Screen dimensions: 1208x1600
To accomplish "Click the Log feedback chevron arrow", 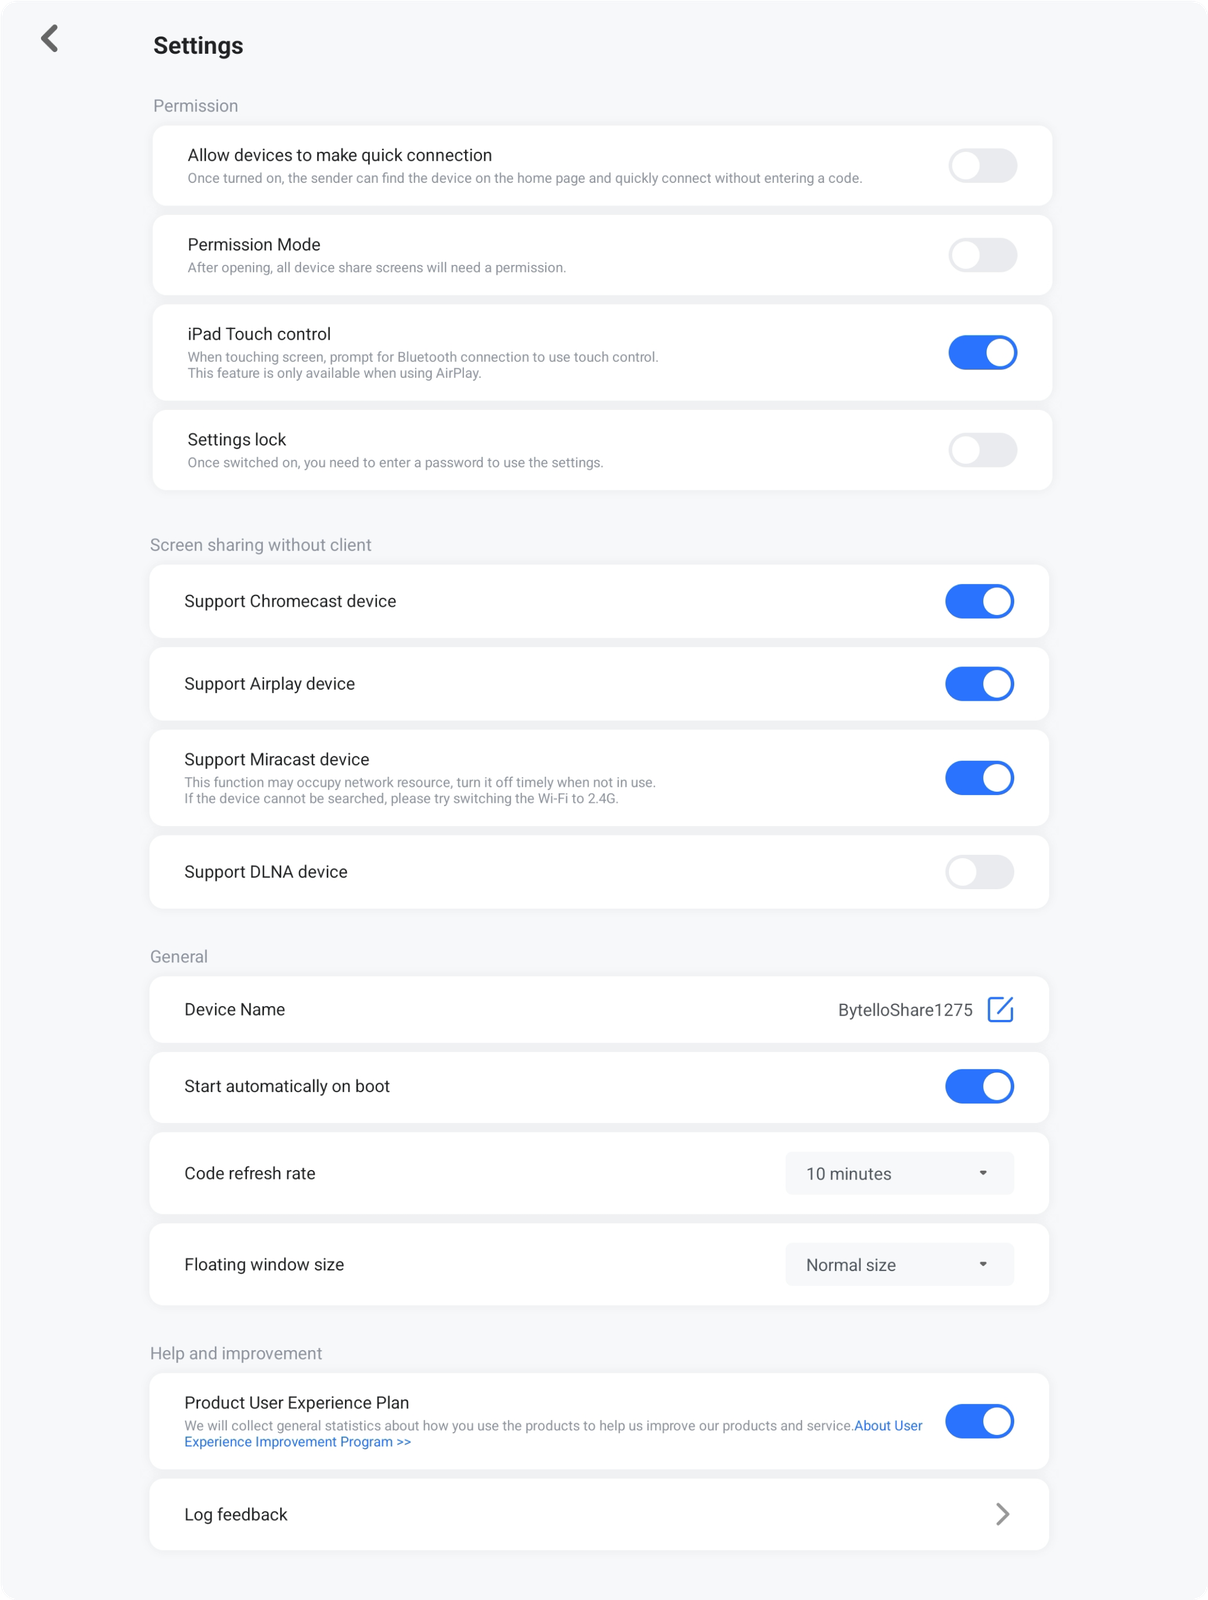I will (x=1002, y=1514).
